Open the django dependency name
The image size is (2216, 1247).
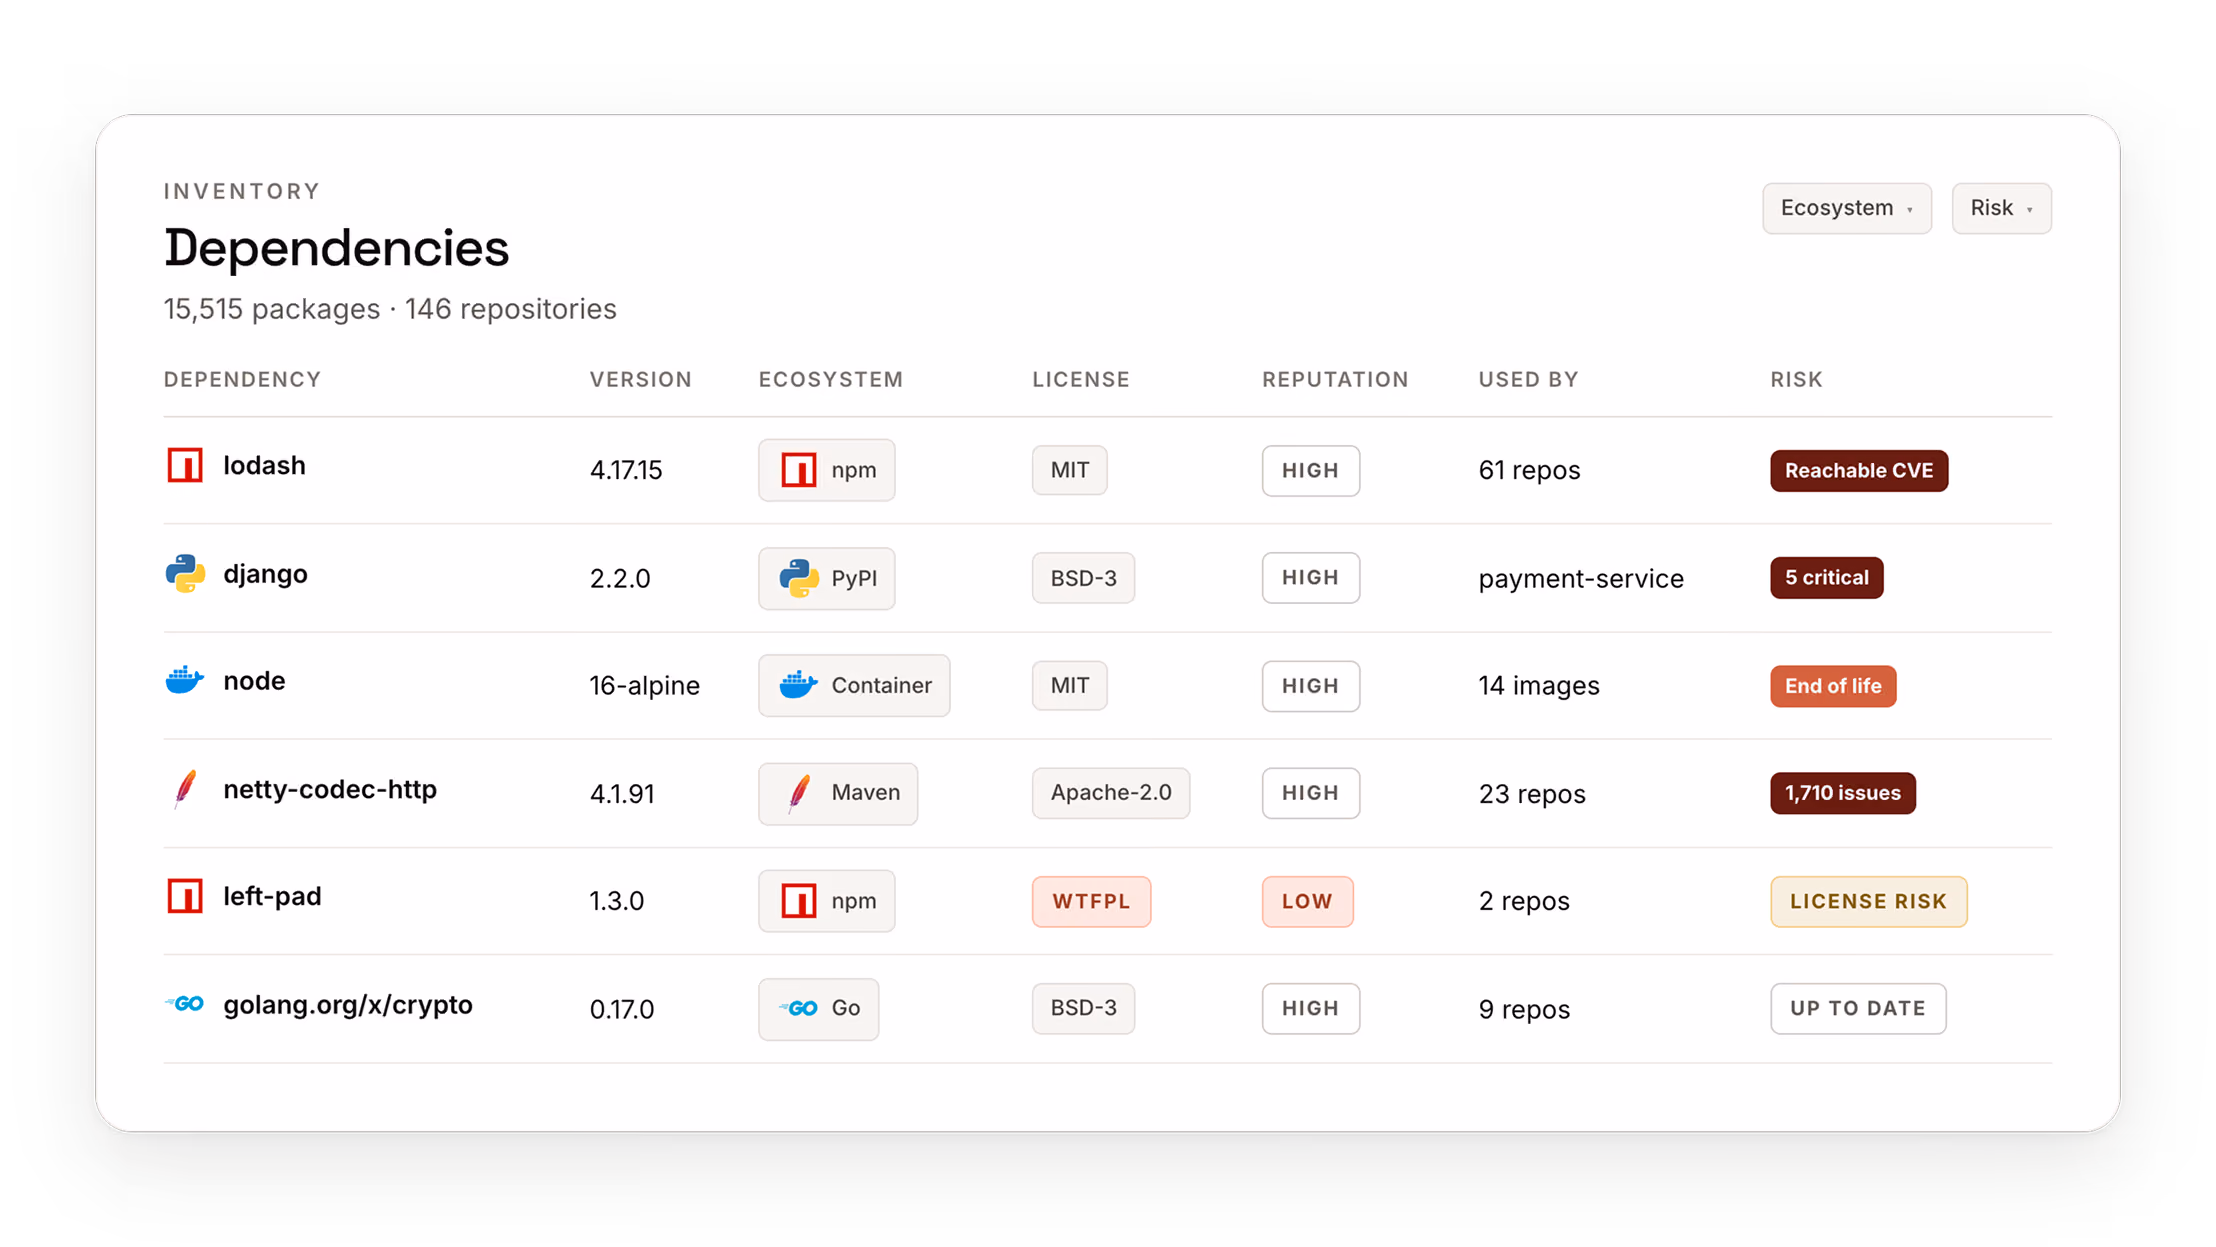pyautogui.click(x=265, y=575)
